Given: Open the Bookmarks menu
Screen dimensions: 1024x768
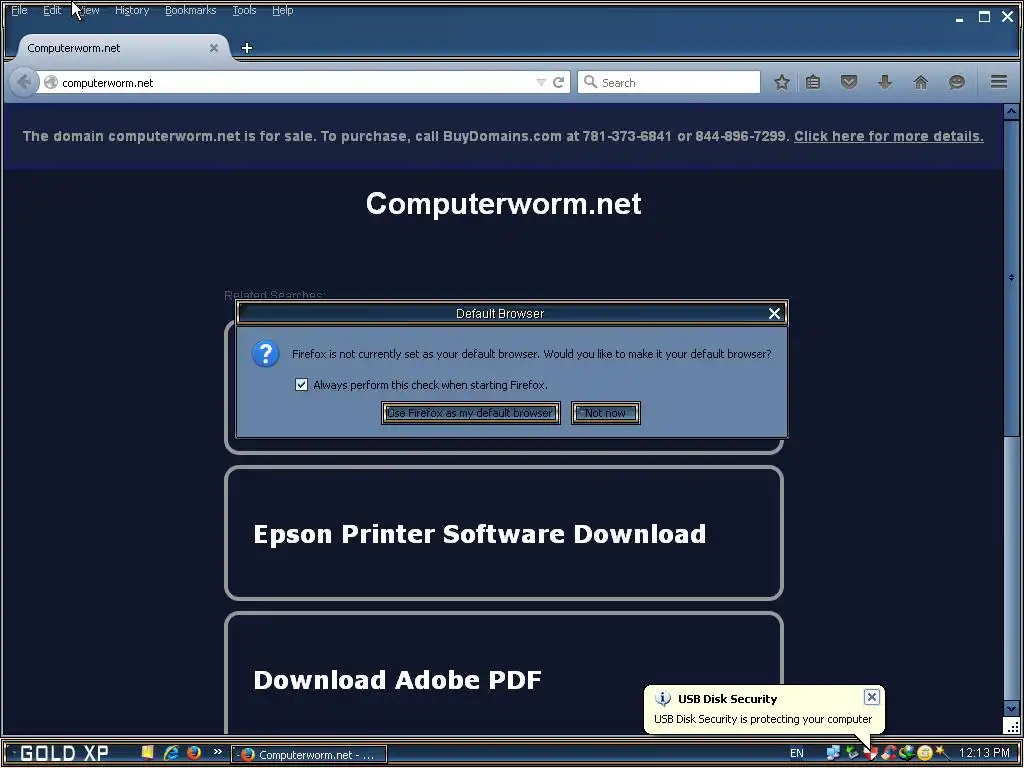Looking at the screenshot, I should point(191,10).
